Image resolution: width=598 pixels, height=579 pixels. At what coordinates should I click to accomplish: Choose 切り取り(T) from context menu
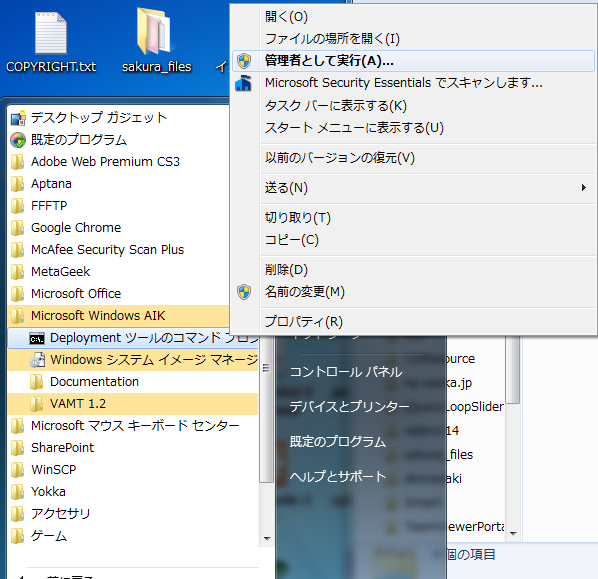click(x=413, y=217)
